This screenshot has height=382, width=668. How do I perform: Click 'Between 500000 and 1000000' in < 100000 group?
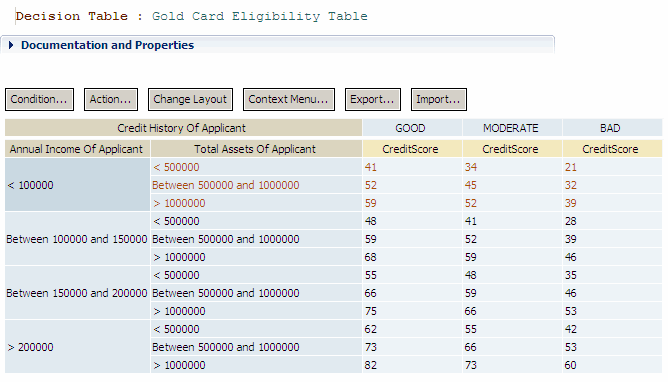pos(256,185)
